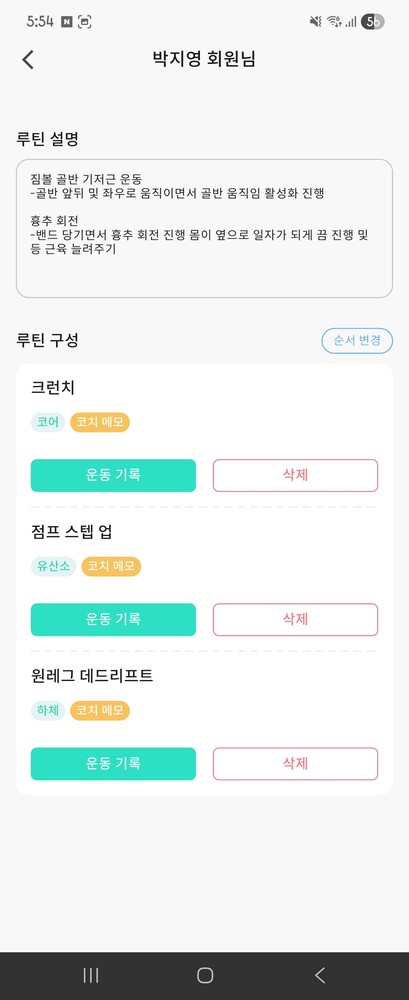Tap the Android home button
Screen dimensions: 409x1000
click(205, 974)
